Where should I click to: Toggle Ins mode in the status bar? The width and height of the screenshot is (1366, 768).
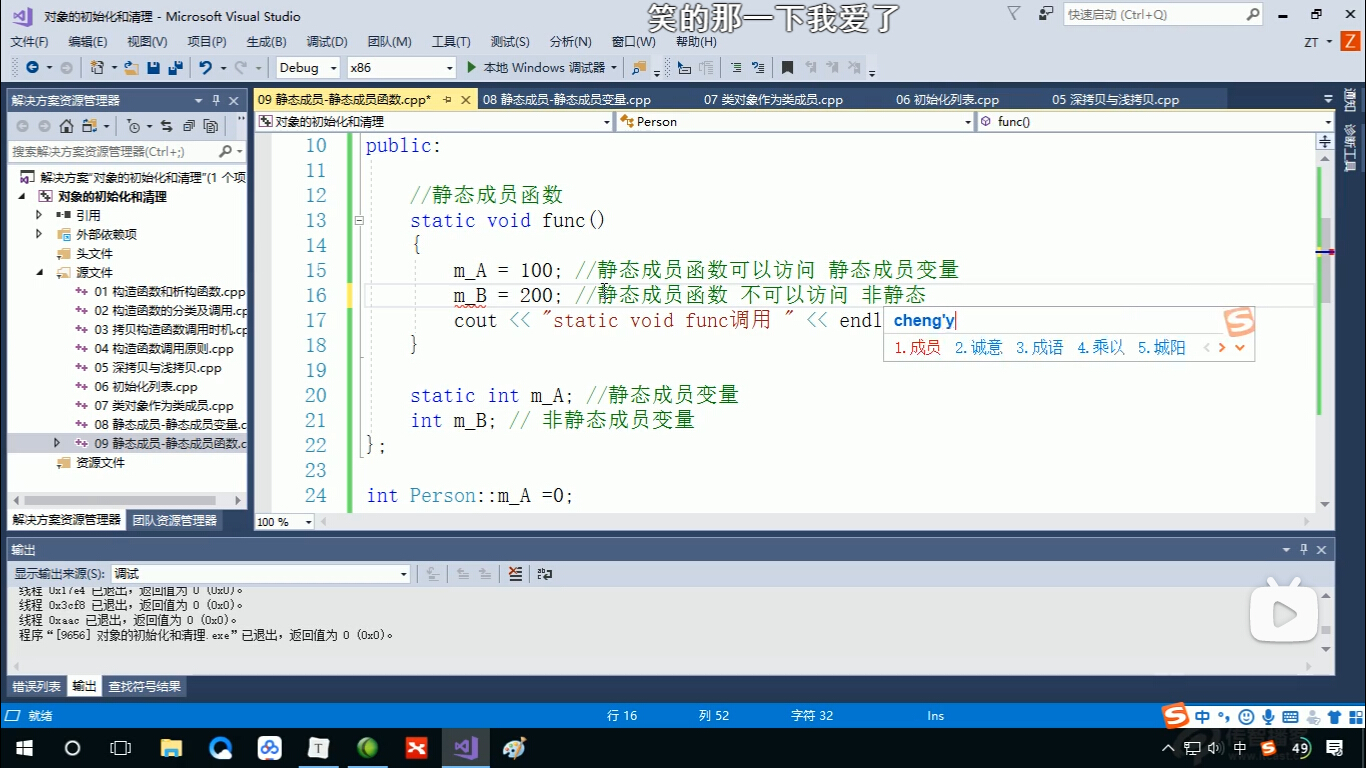(935, 716)
